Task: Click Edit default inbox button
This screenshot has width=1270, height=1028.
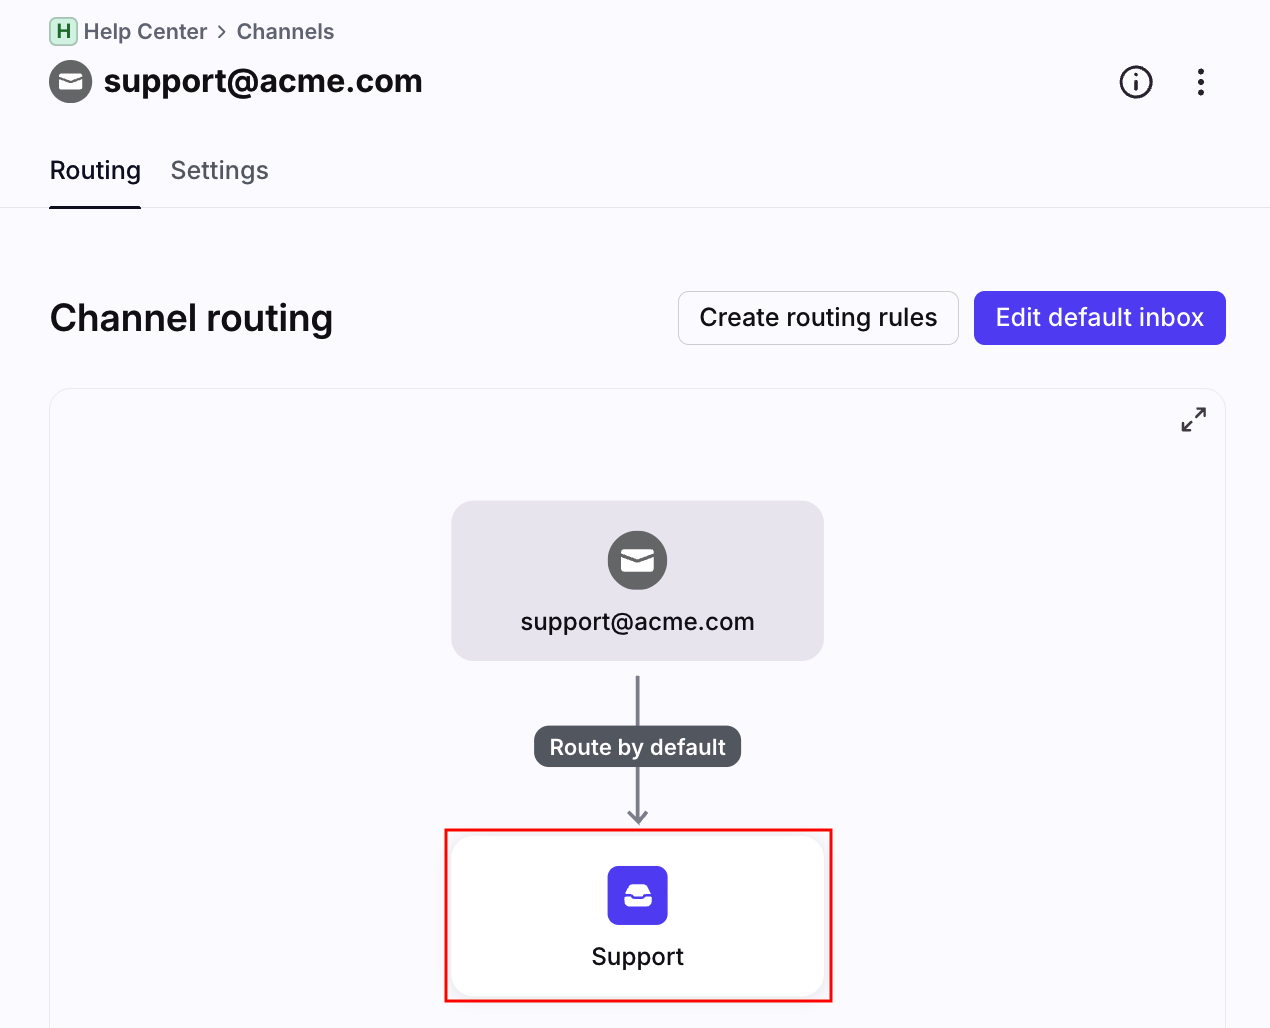Action: [1100, 318]
